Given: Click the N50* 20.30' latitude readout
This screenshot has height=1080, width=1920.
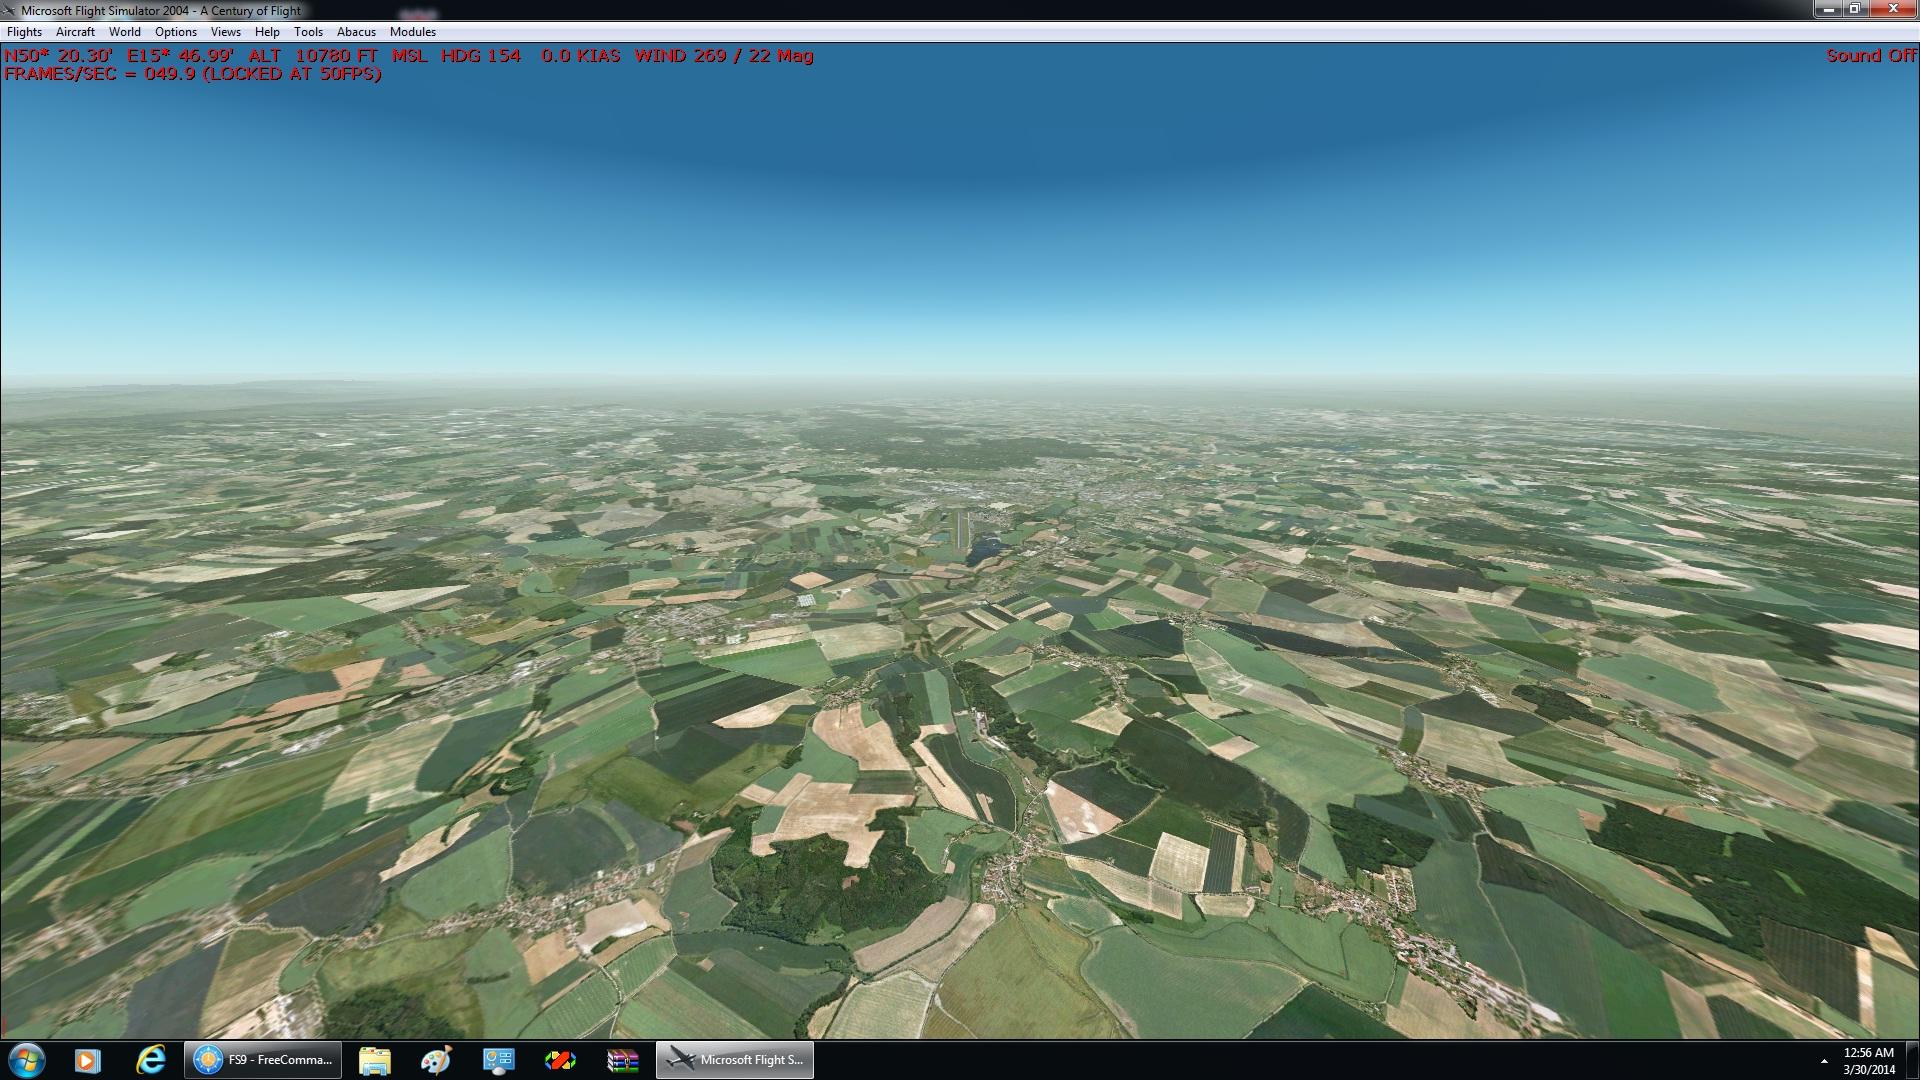Looking at the screenshot, I should click(58, 56).
